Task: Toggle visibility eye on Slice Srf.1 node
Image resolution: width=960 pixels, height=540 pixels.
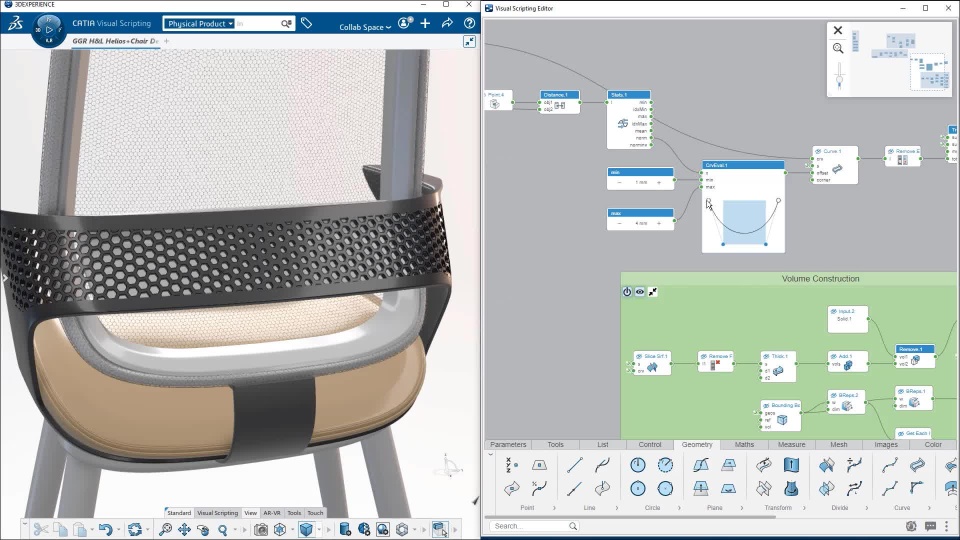Action: (x=639, y=356)
